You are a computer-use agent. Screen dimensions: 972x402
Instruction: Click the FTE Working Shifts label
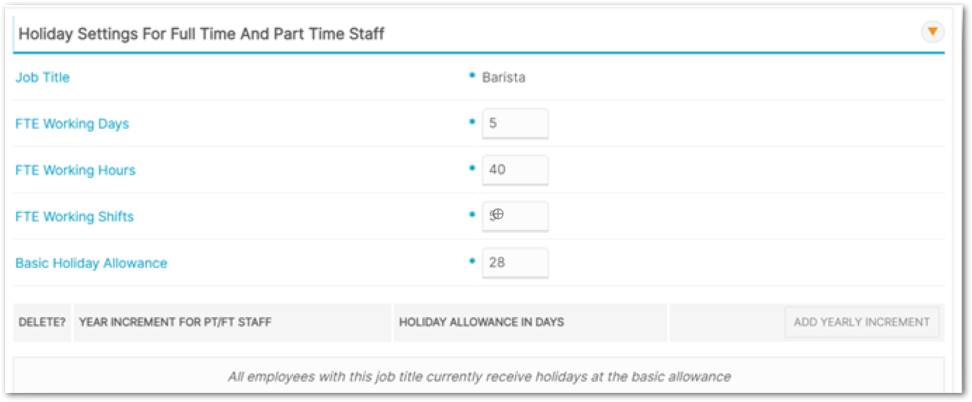tap(74, 216)
